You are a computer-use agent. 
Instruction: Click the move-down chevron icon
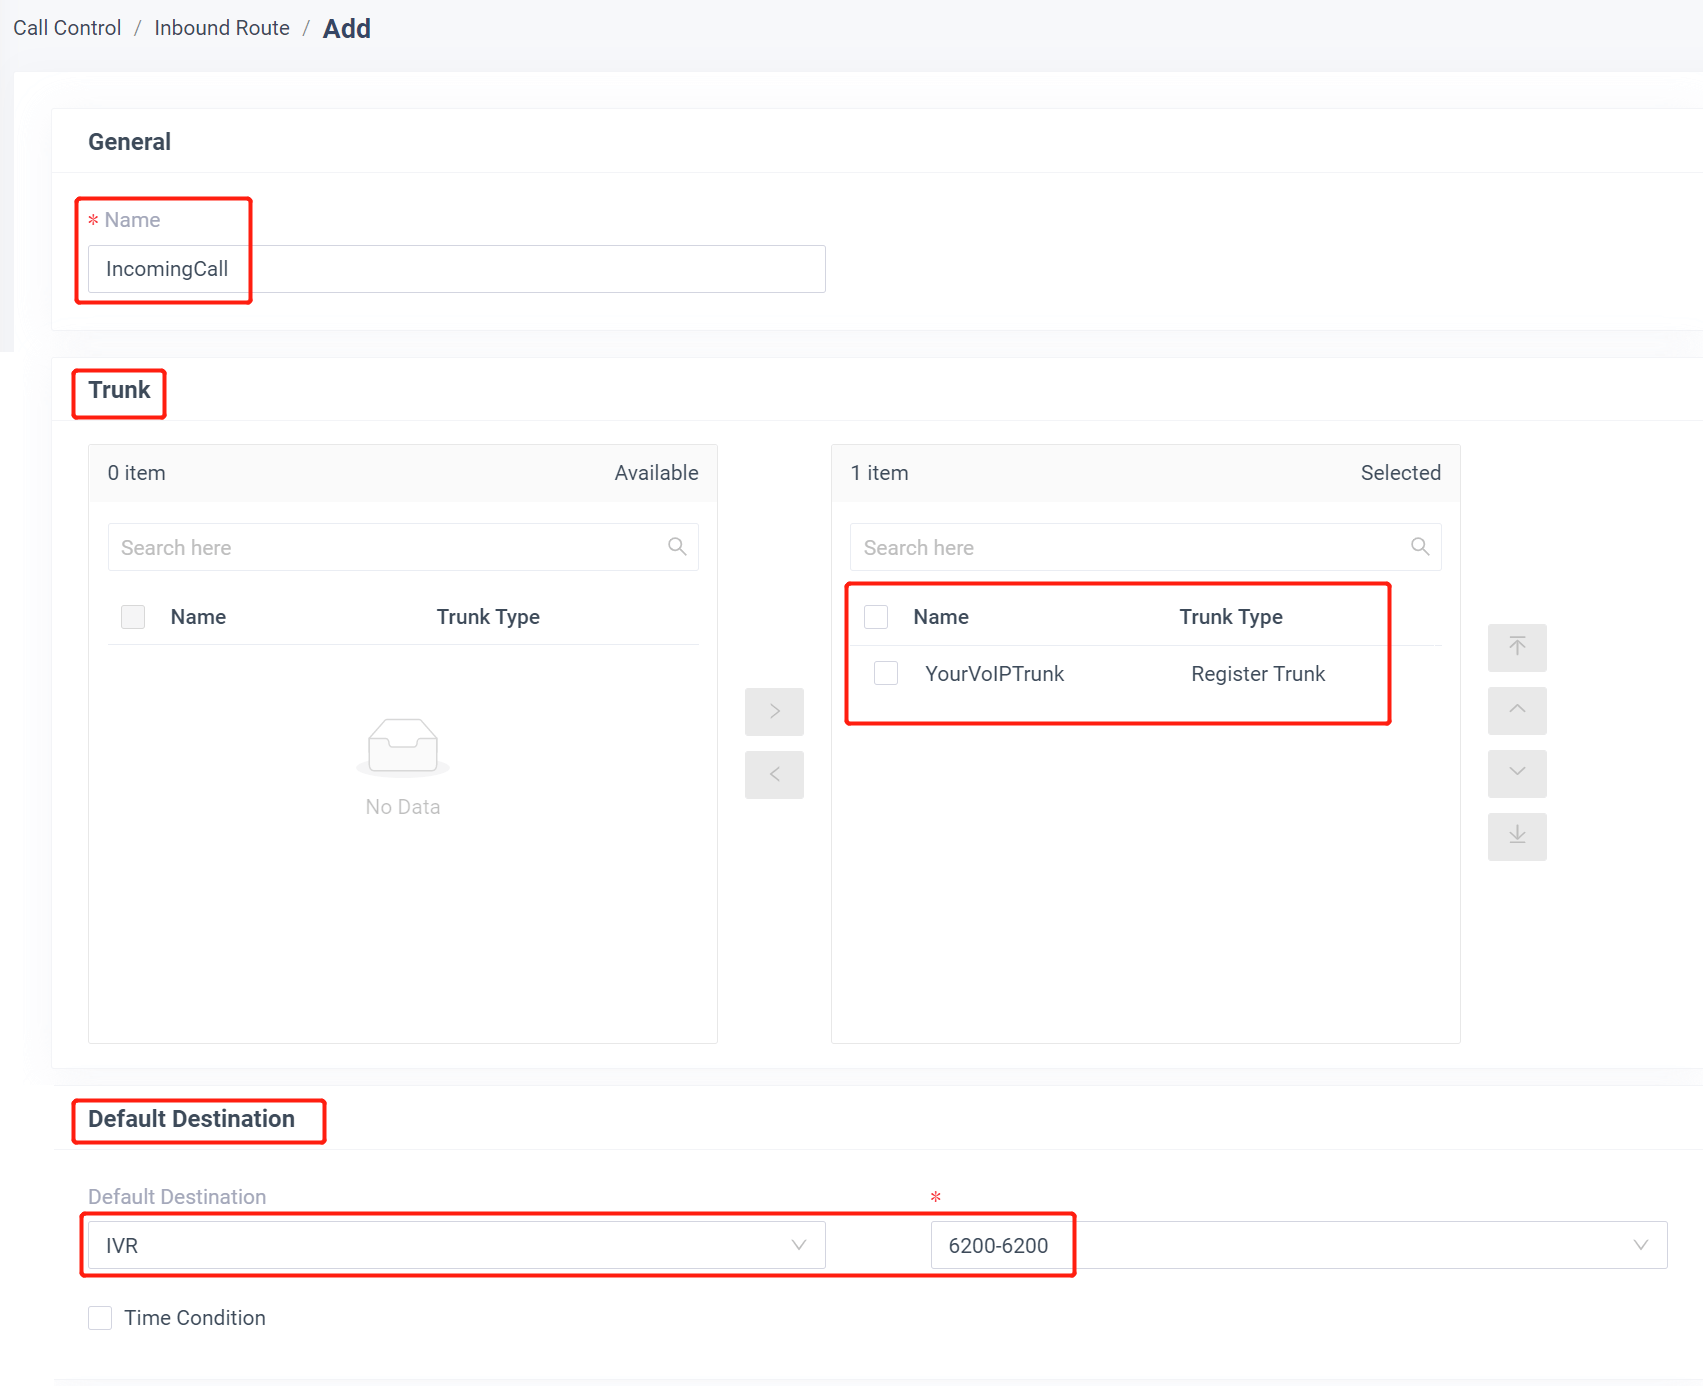click(x=1516, y=773)
